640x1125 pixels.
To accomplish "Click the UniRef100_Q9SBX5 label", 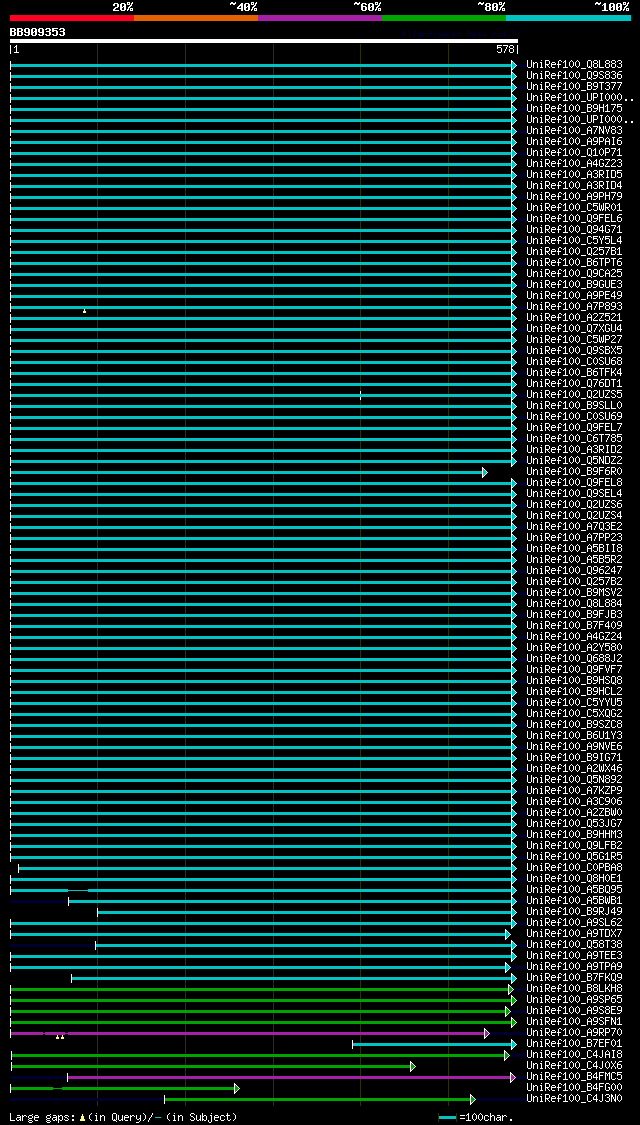I will [574, 350].
